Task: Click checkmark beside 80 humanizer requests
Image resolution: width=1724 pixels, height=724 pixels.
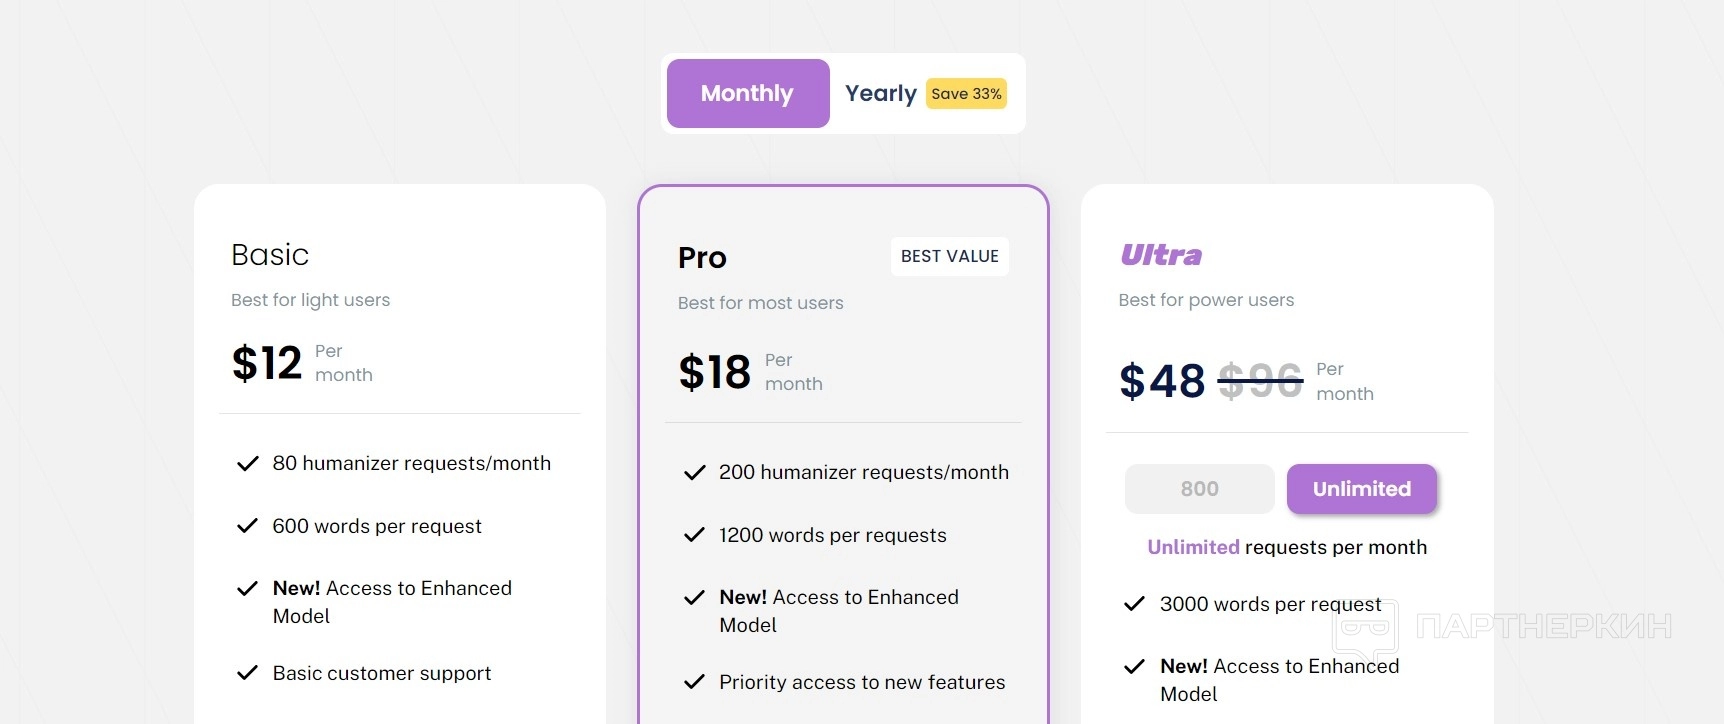Action: coord(247,464)
